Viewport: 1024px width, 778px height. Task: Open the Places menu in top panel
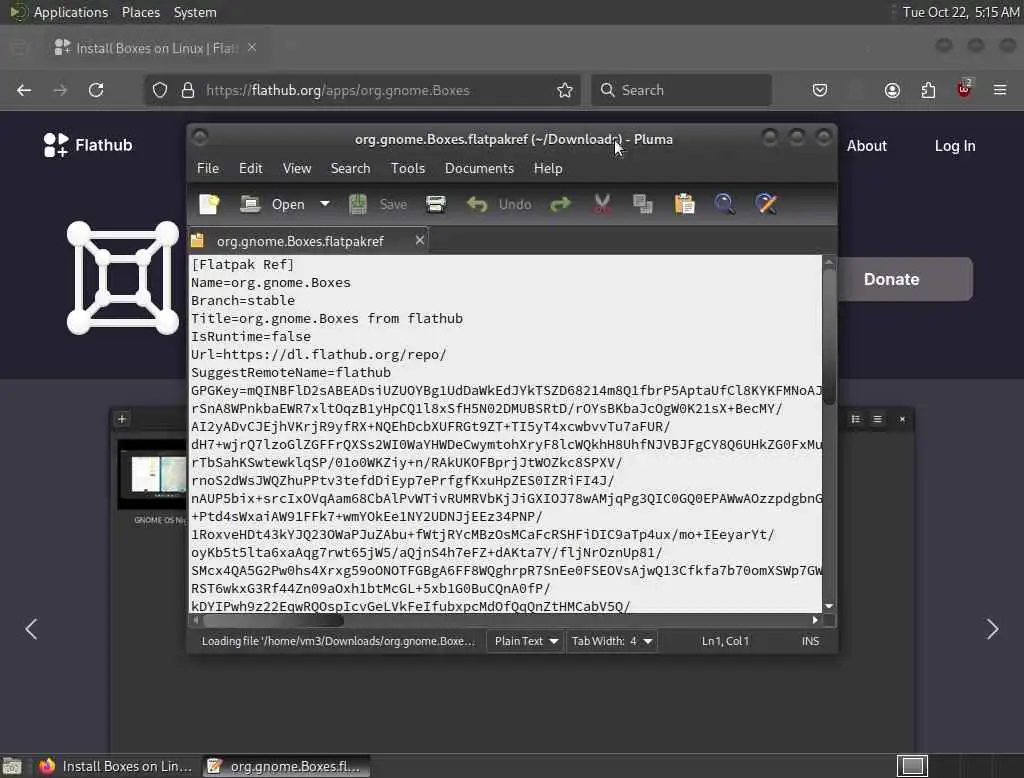140,12
